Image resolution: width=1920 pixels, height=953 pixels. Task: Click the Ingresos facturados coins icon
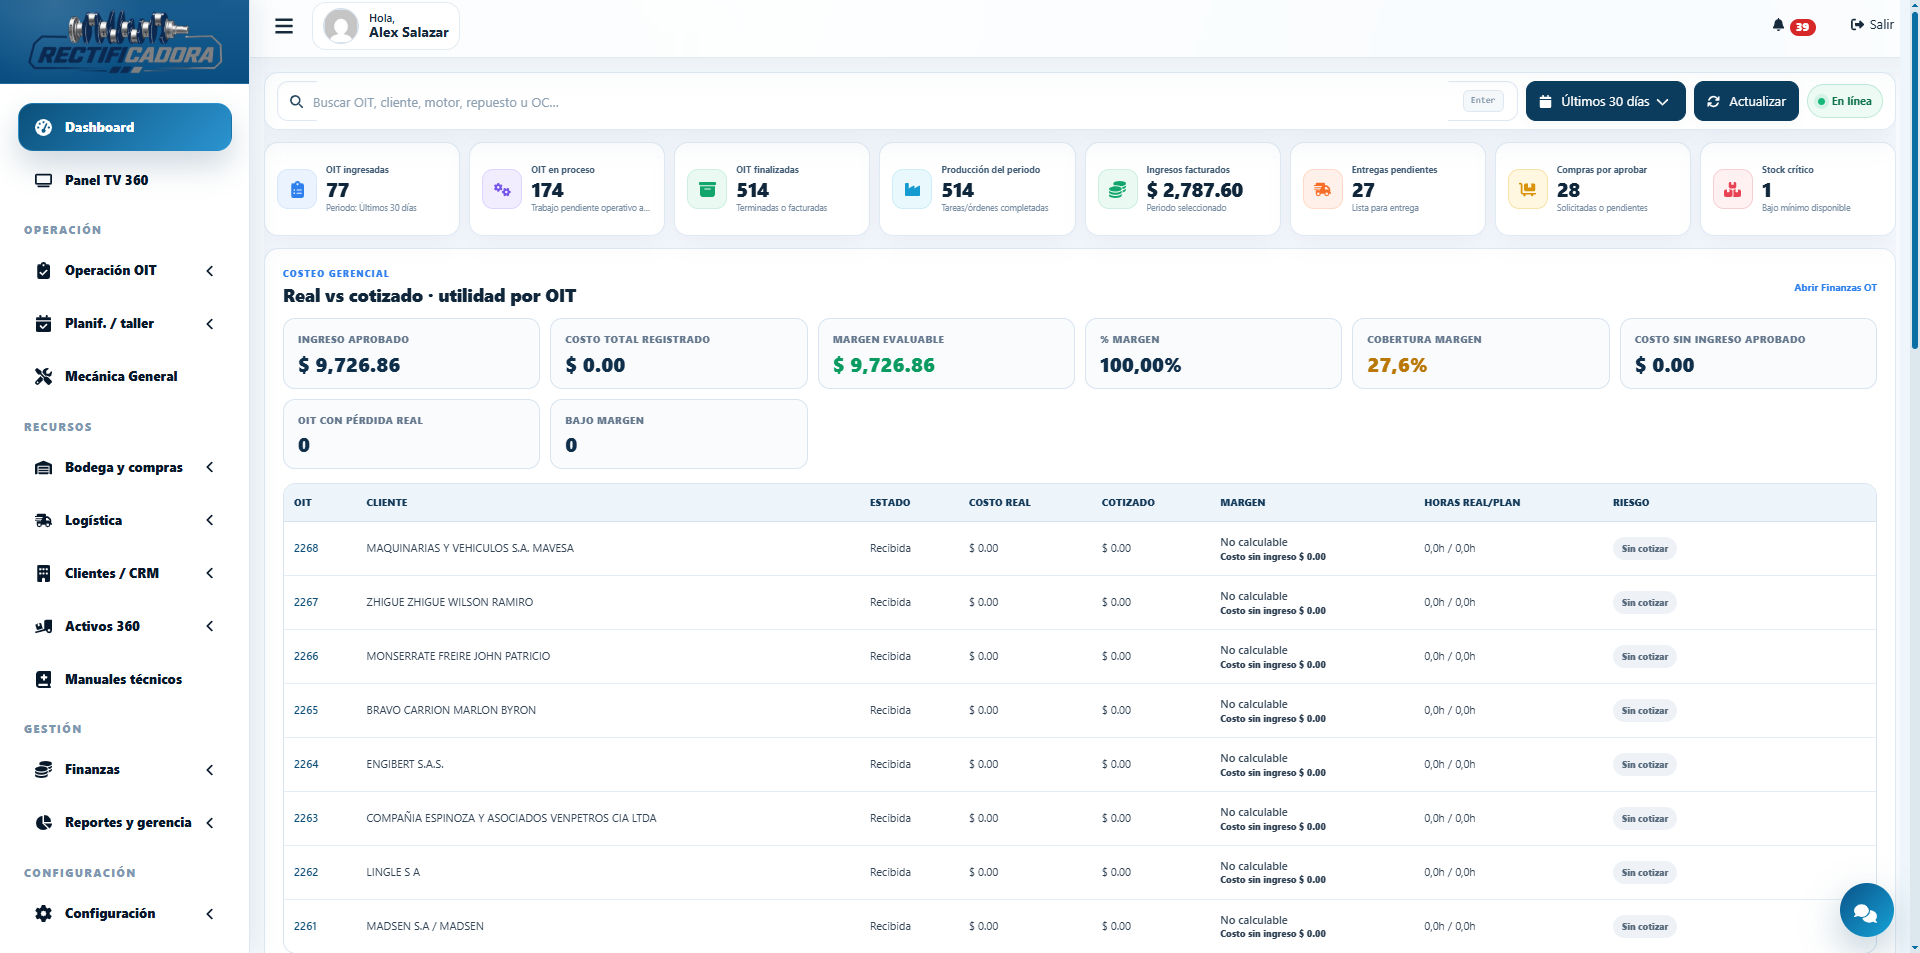(1117, 189)
